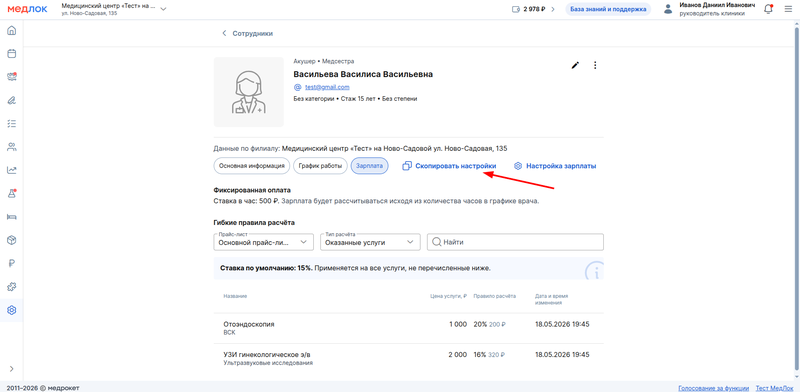The image size is (800, 392).
Task: Open the hospital bed icon in sidebar
Action: tap(11, 217)
